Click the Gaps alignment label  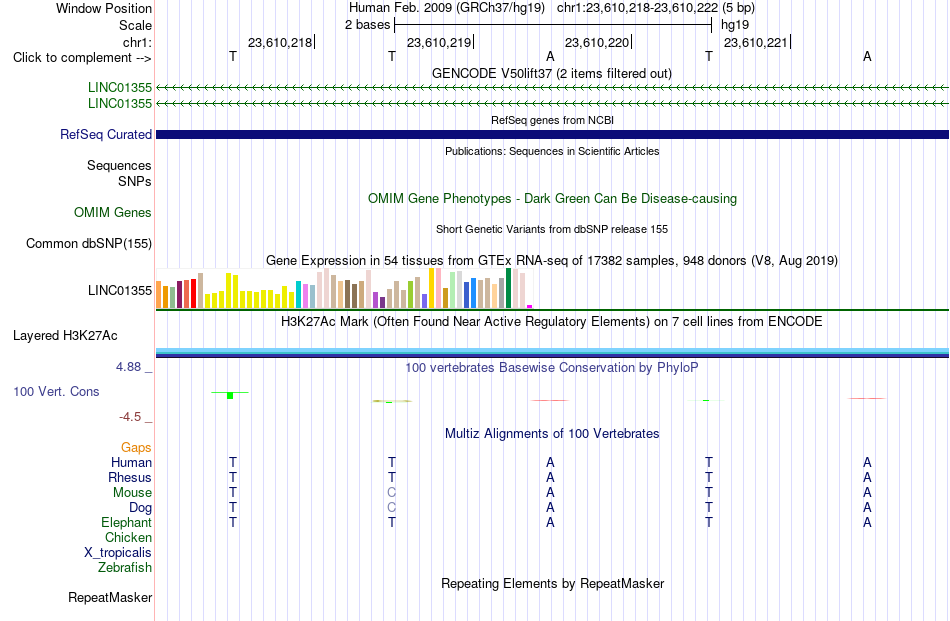click(x=136, y=447)
